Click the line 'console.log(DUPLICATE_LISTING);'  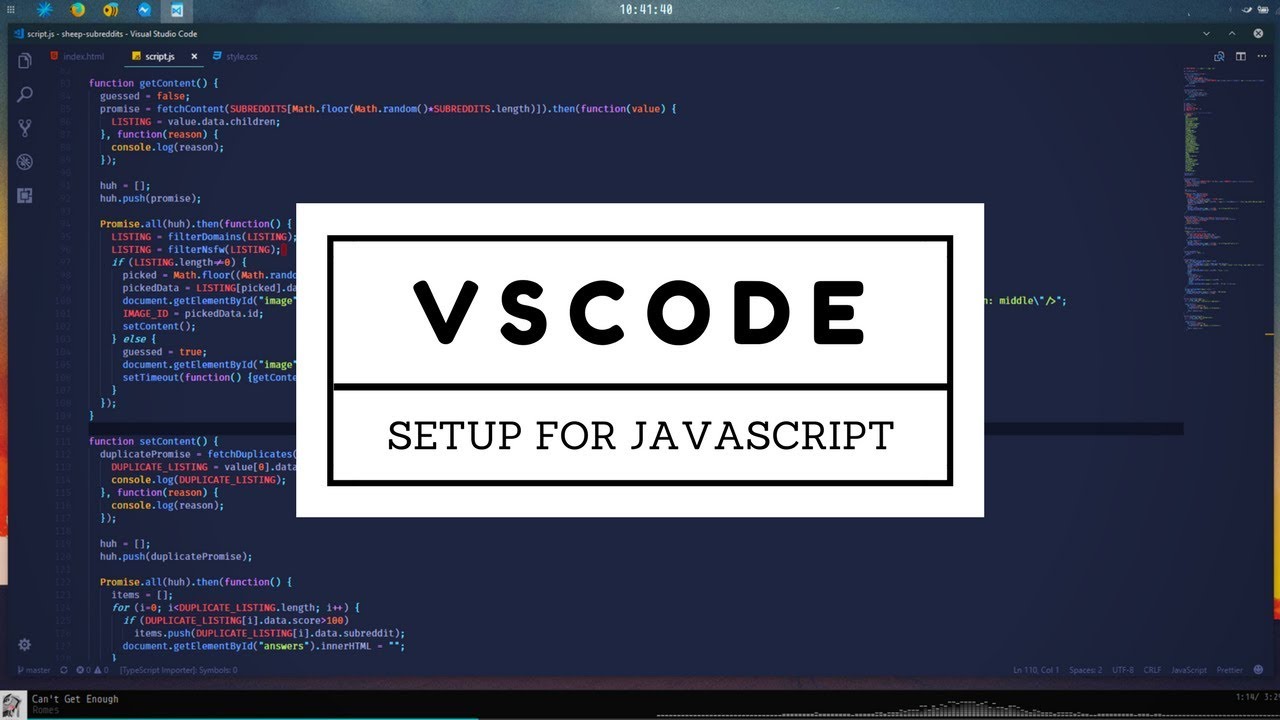[x=199, y=479]
